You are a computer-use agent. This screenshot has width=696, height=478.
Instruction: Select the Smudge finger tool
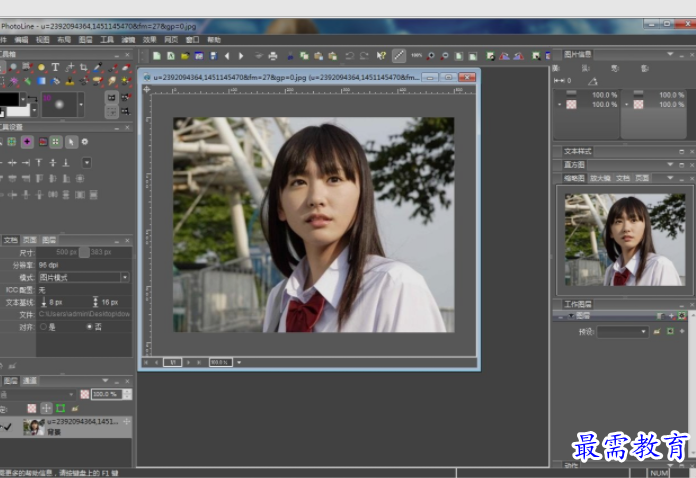112,81
